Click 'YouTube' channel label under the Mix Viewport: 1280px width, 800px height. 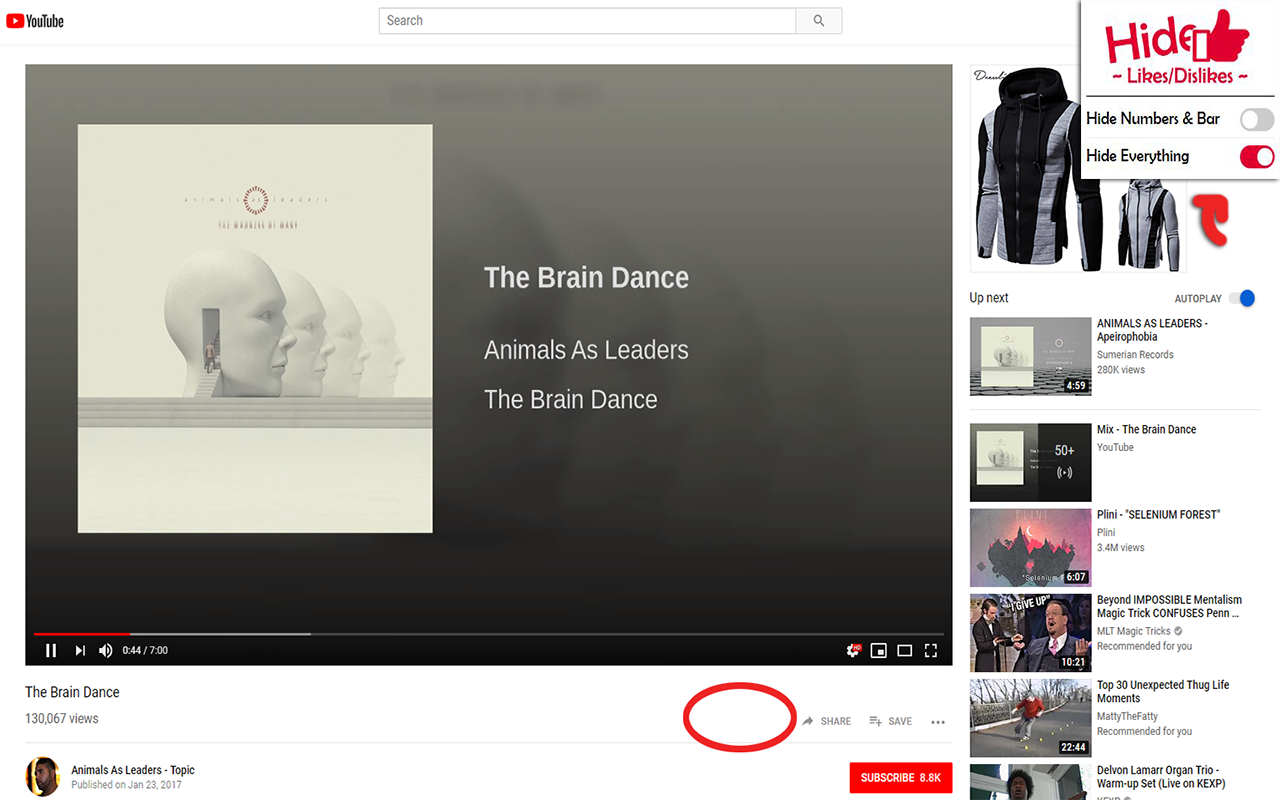click(x=1115, y=447)
